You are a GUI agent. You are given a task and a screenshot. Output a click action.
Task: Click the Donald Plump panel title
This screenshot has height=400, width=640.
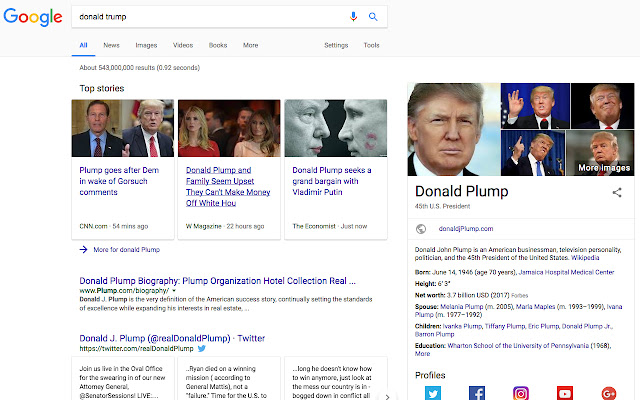pos(462,191)
